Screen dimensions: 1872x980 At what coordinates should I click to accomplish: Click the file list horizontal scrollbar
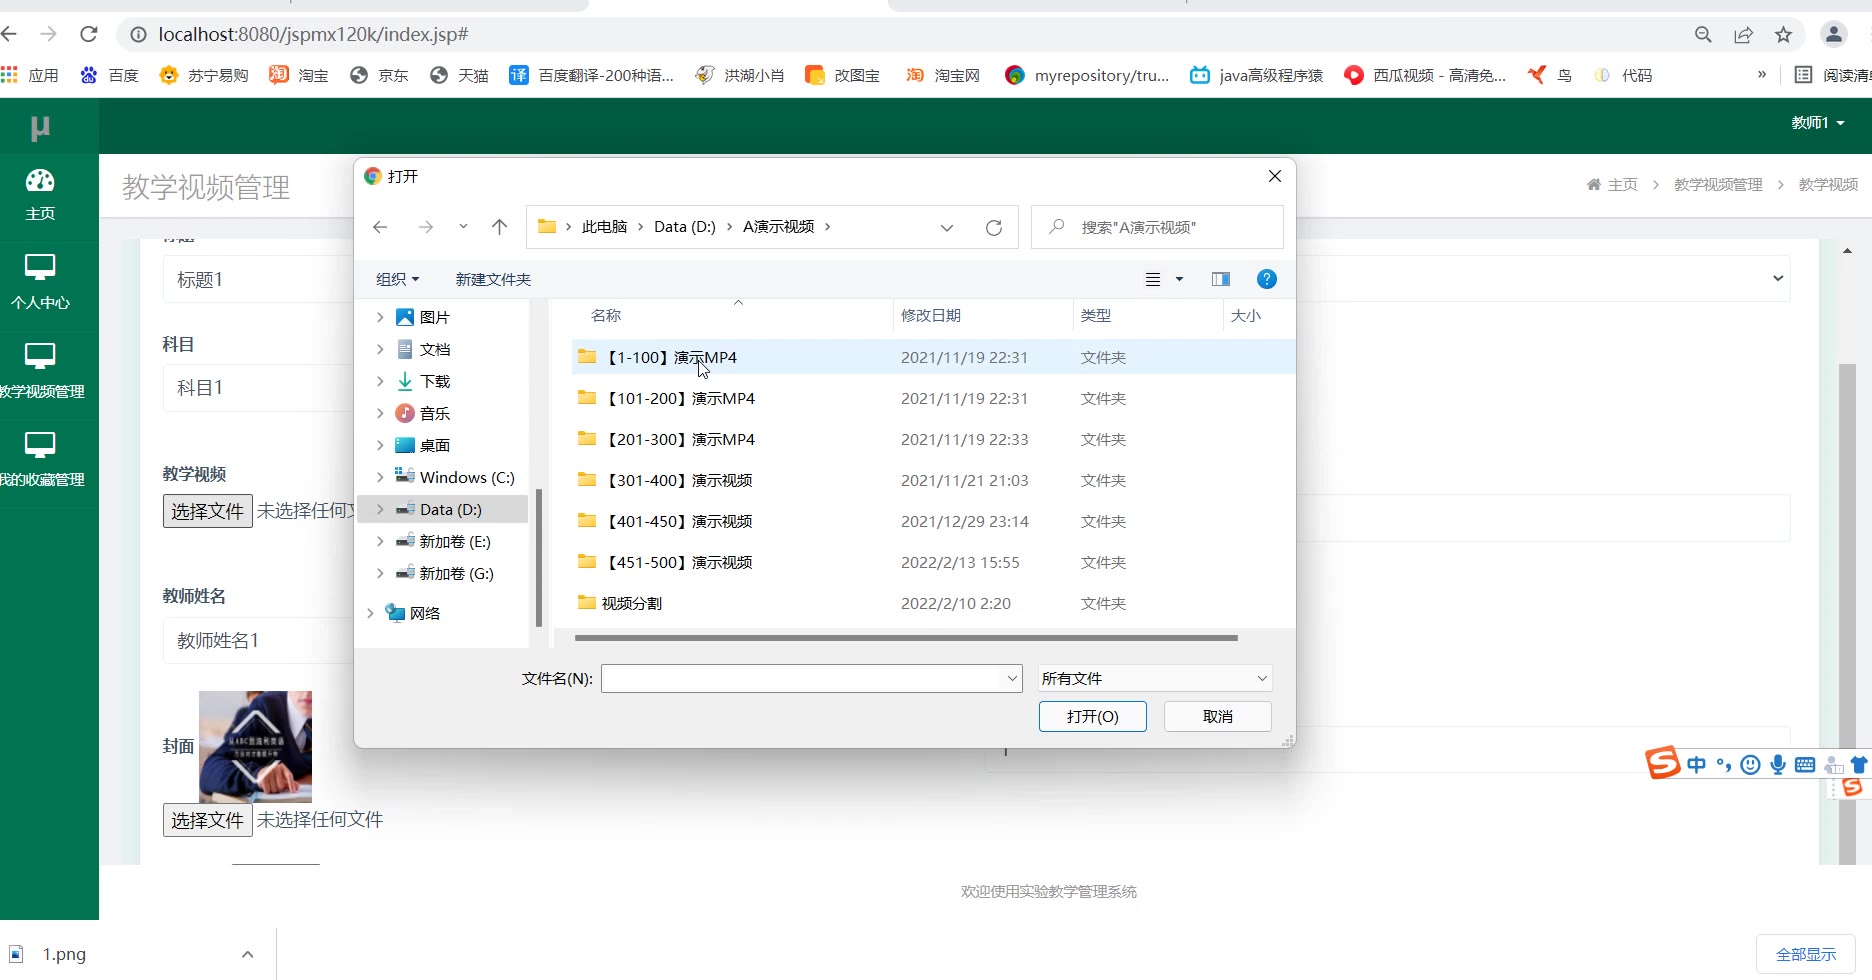(905, 637)
